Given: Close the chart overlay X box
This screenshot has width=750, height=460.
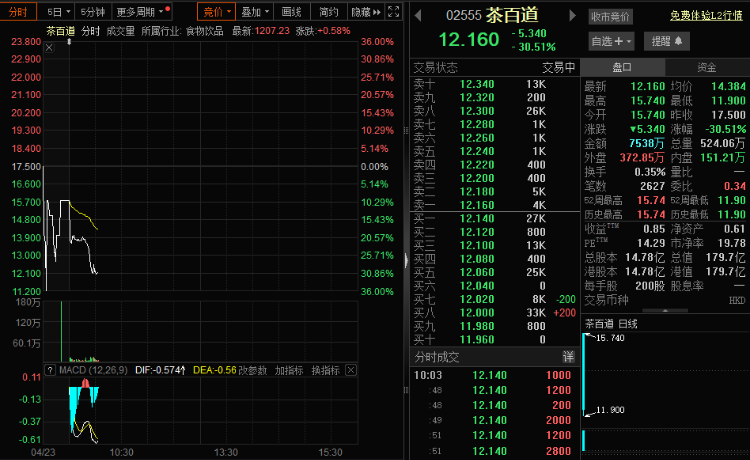Looking at the screenshot, I should [49, 47].
